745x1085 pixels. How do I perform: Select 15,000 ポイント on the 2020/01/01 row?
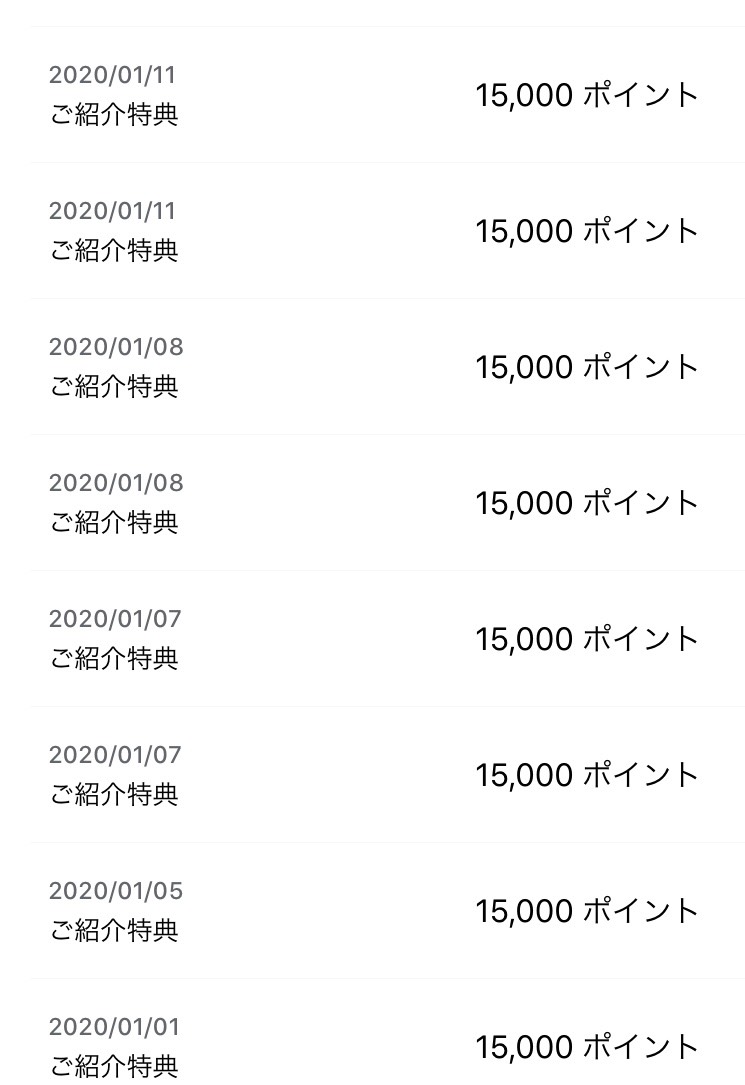coord(587,1047)
